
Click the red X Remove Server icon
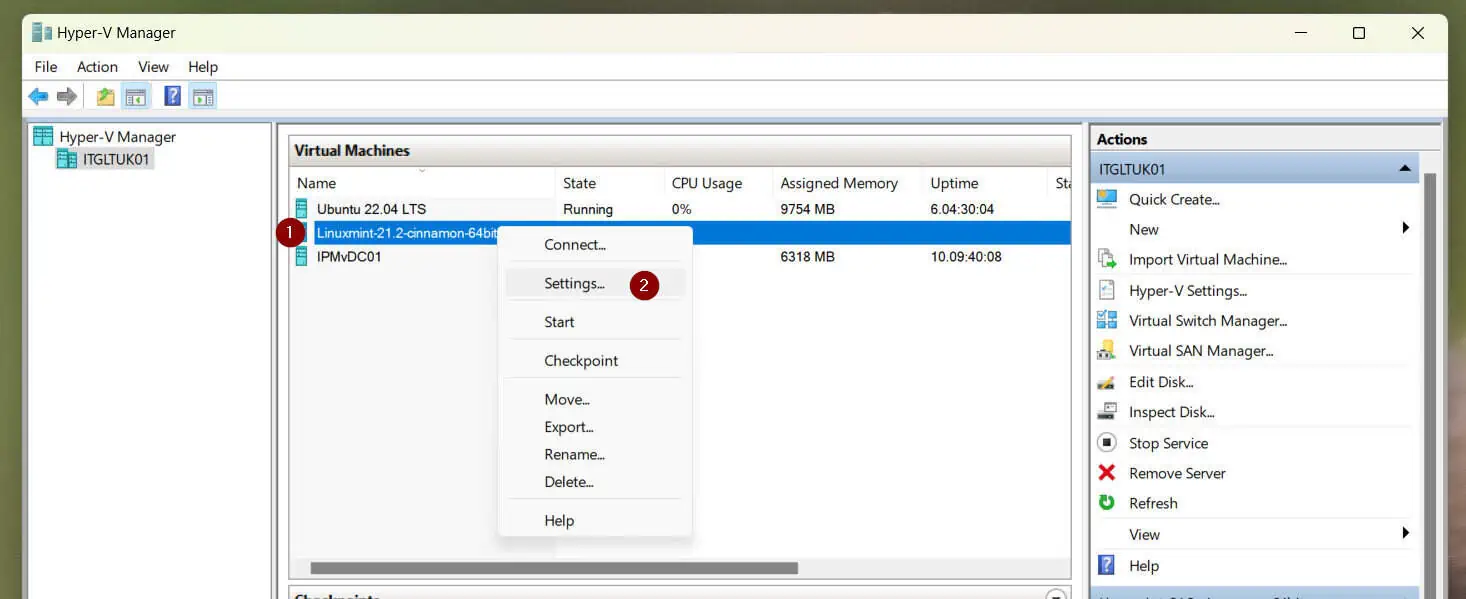point(1107,473)
